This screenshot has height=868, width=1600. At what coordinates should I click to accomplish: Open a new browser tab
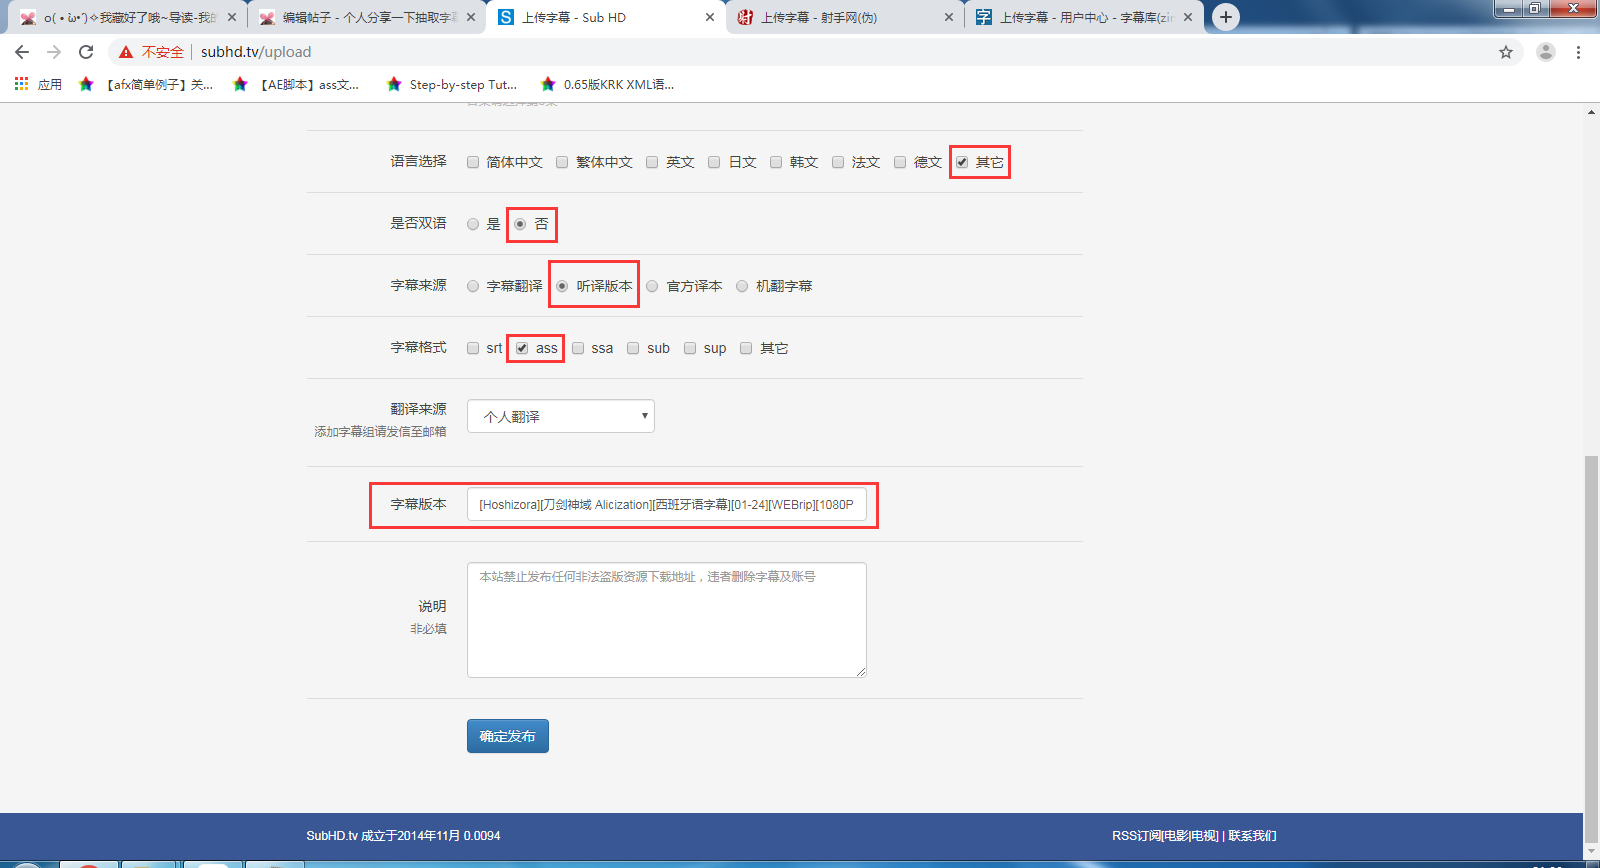pyautogui.click(x=1226, y=17)
